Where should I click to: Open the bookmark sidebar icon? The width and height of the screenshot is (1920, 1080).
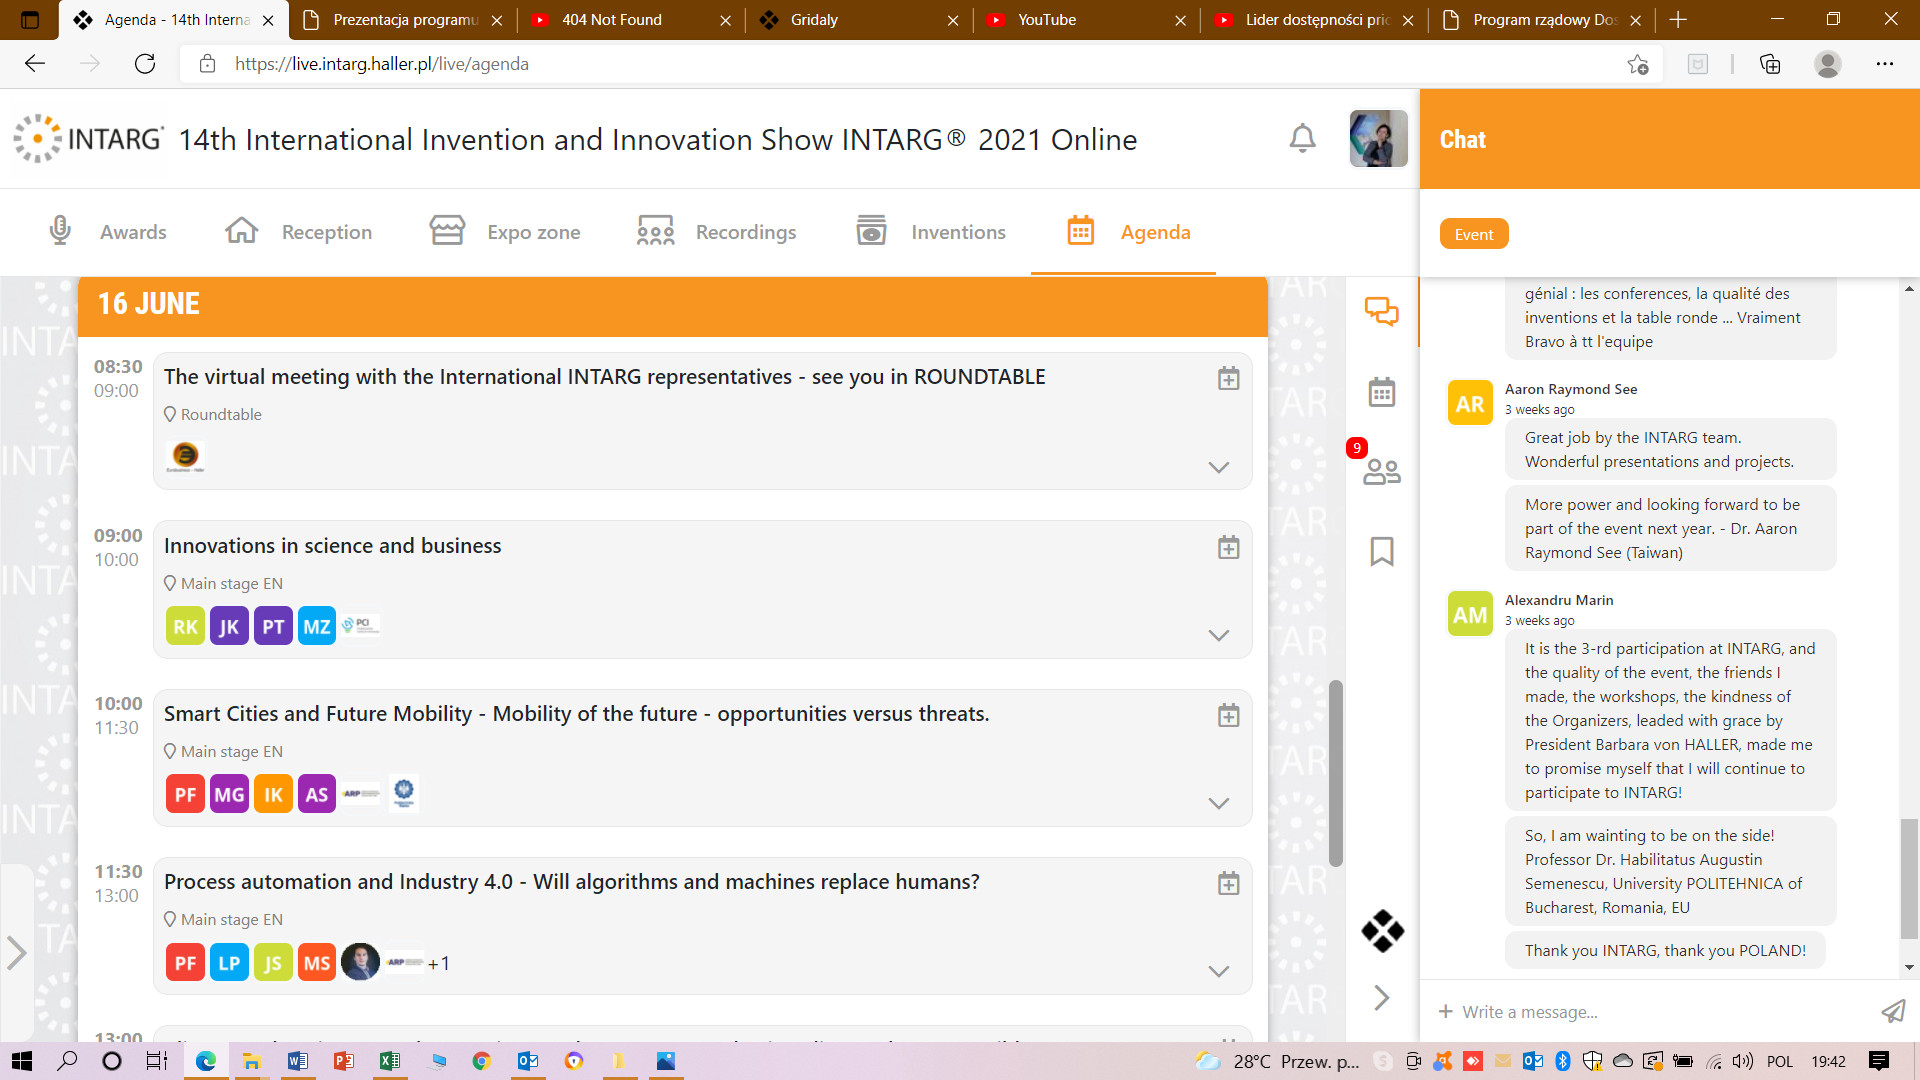[x=1382, y=551]
